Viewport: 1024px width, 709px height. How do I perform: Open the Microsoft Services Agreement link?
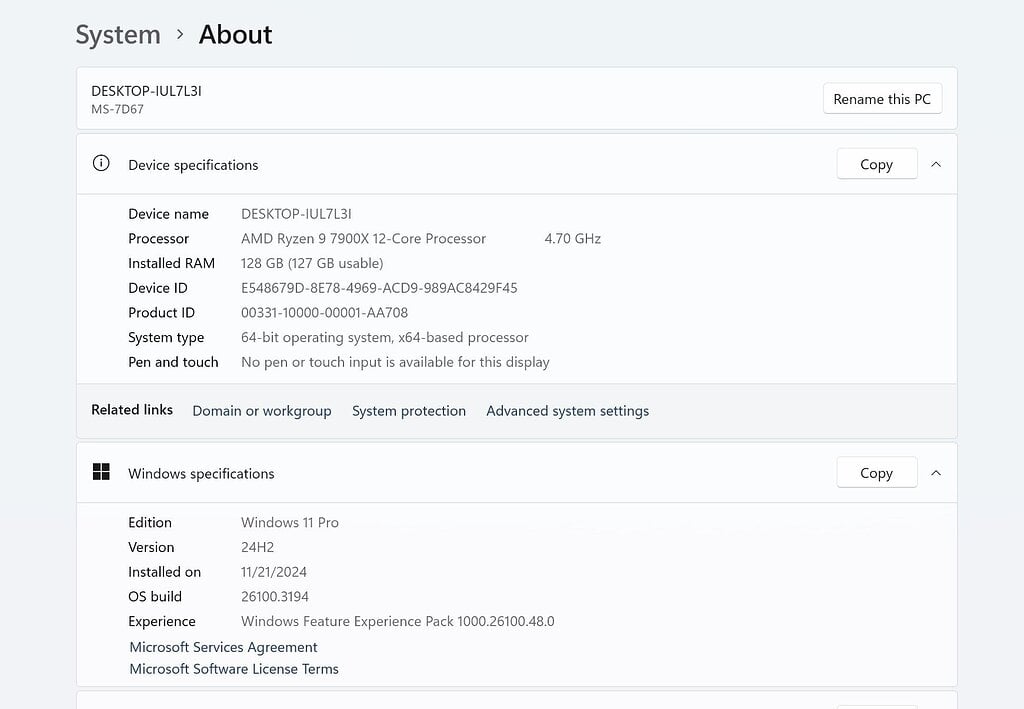click(223, 647)
